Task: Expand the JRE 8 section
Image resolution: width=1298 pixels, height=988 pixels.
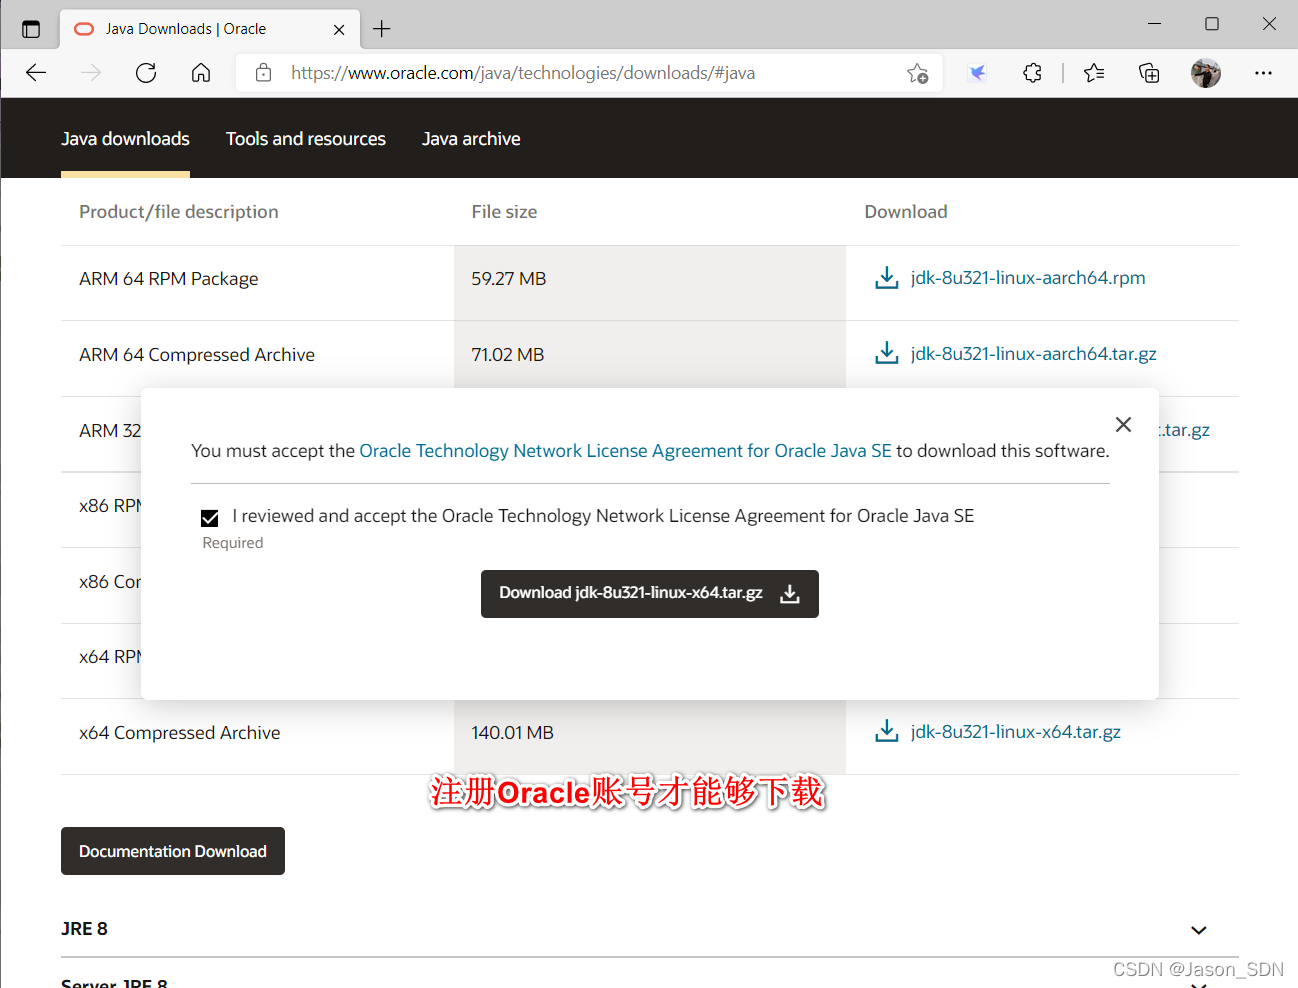Action: [x=1199, y=930]
